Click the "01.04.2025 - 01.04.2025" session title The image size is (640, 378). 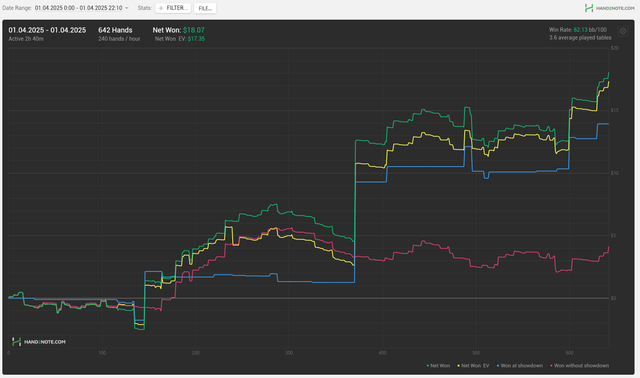pyautogui.click(x=47, y=30)
